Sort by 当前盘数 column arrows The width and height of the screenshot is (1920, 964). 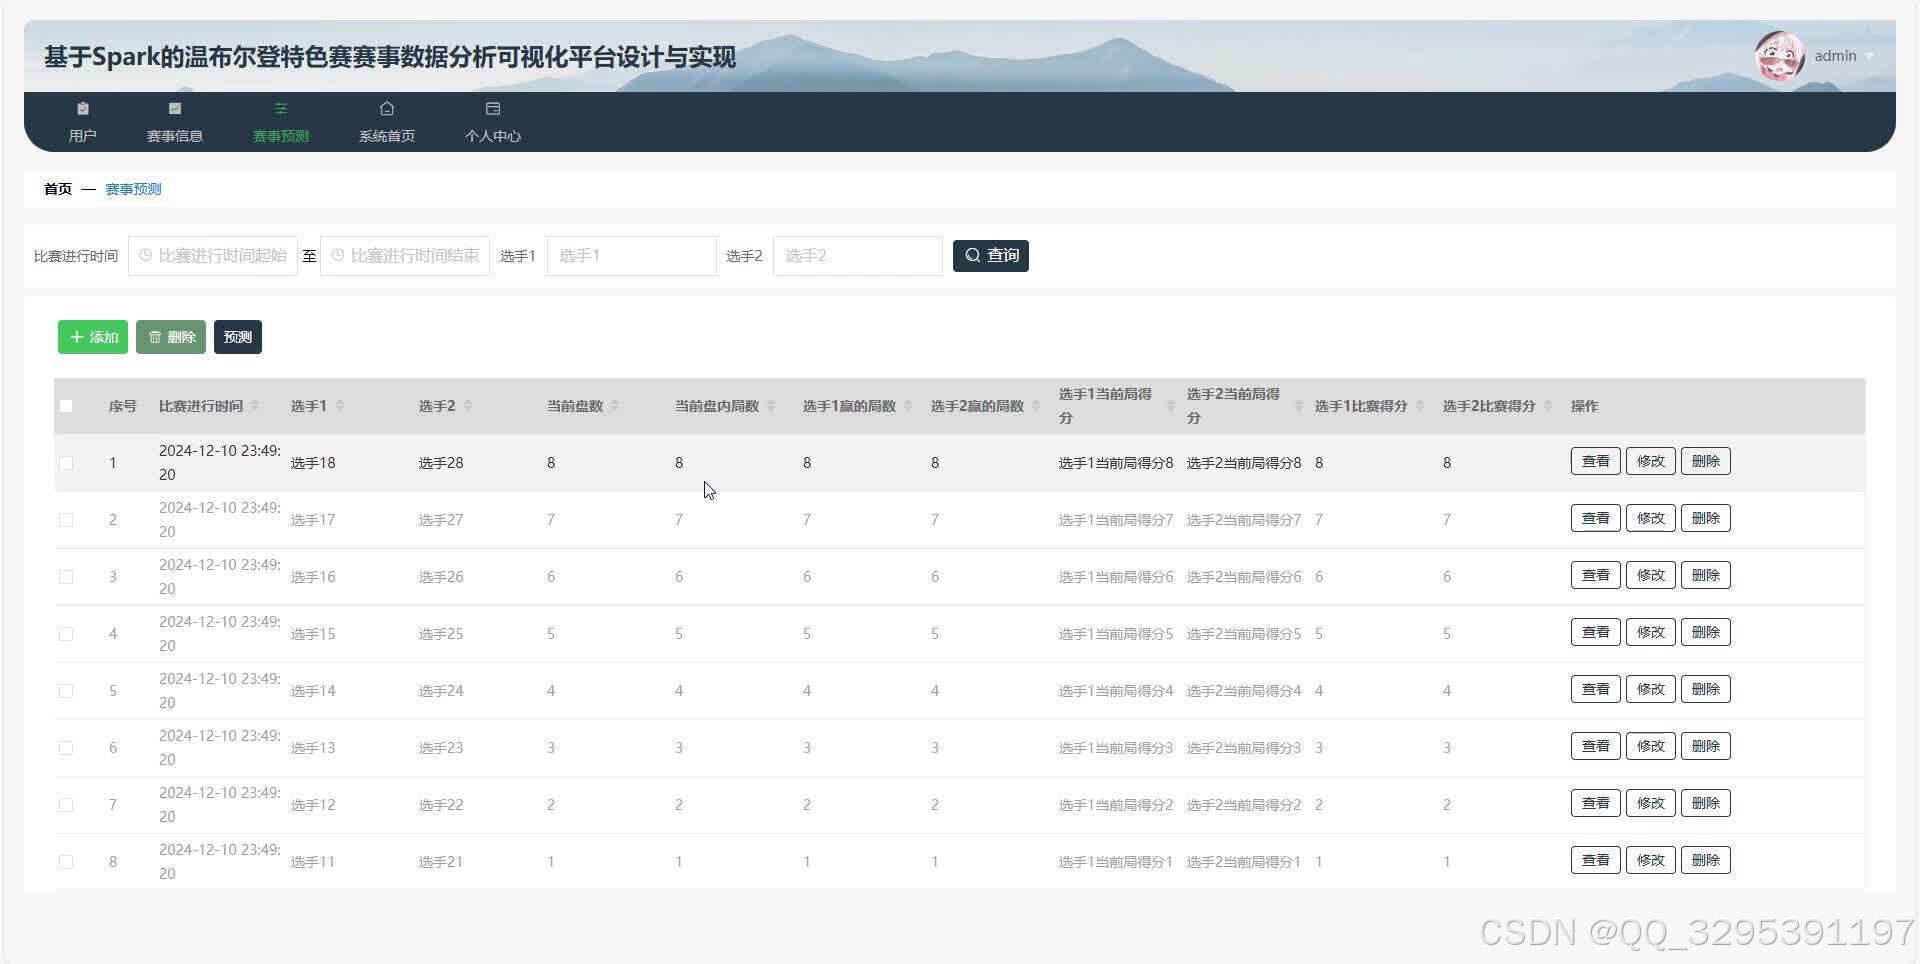point(615,406)
